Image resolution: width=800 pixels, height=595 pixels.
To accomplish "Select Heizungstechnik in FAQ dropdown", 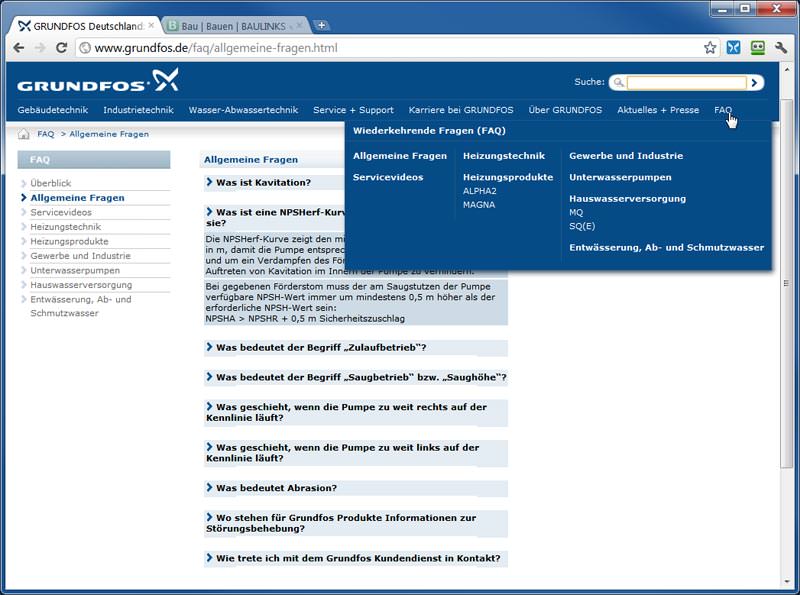I will click(x=504, y=156).
